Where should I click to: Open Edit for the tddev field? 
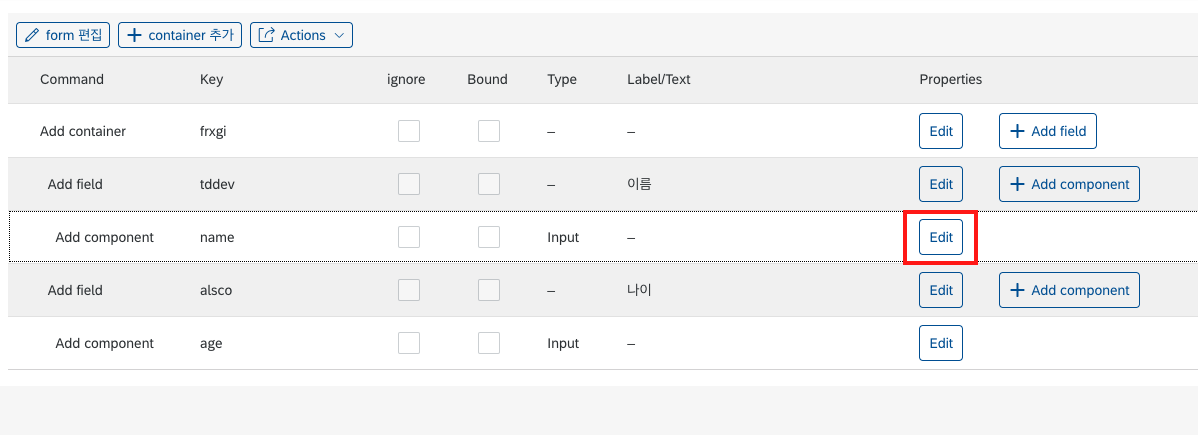[x=941, y=184]
